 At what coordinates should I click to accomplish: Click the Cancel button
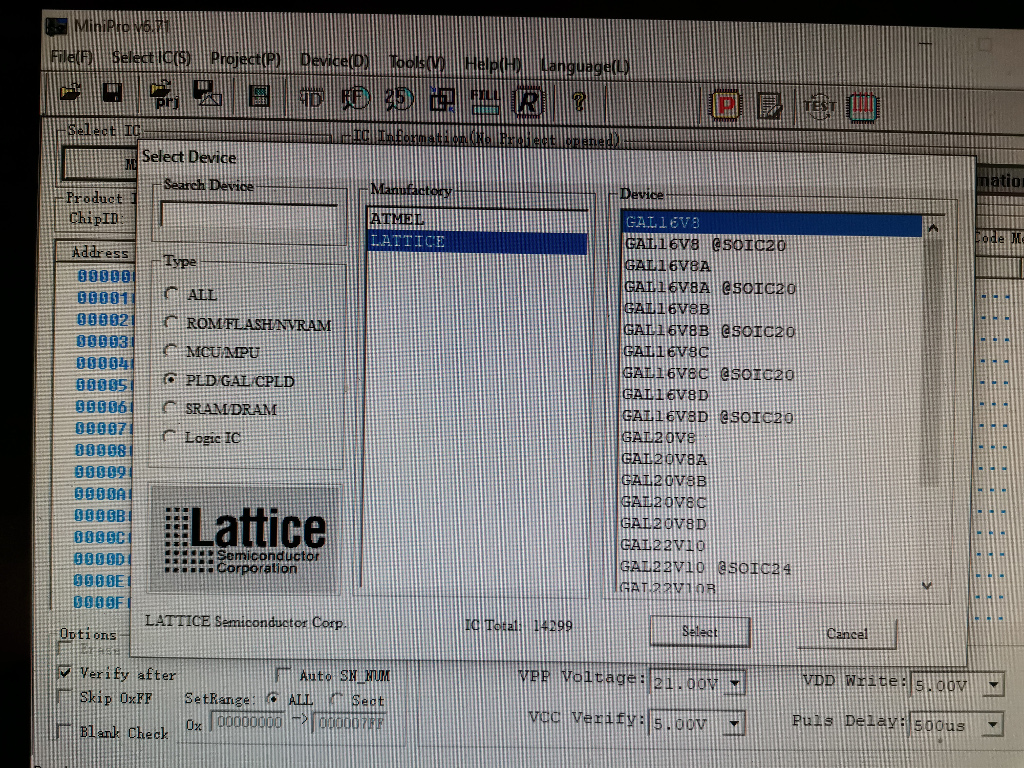[x=846, y=633]
